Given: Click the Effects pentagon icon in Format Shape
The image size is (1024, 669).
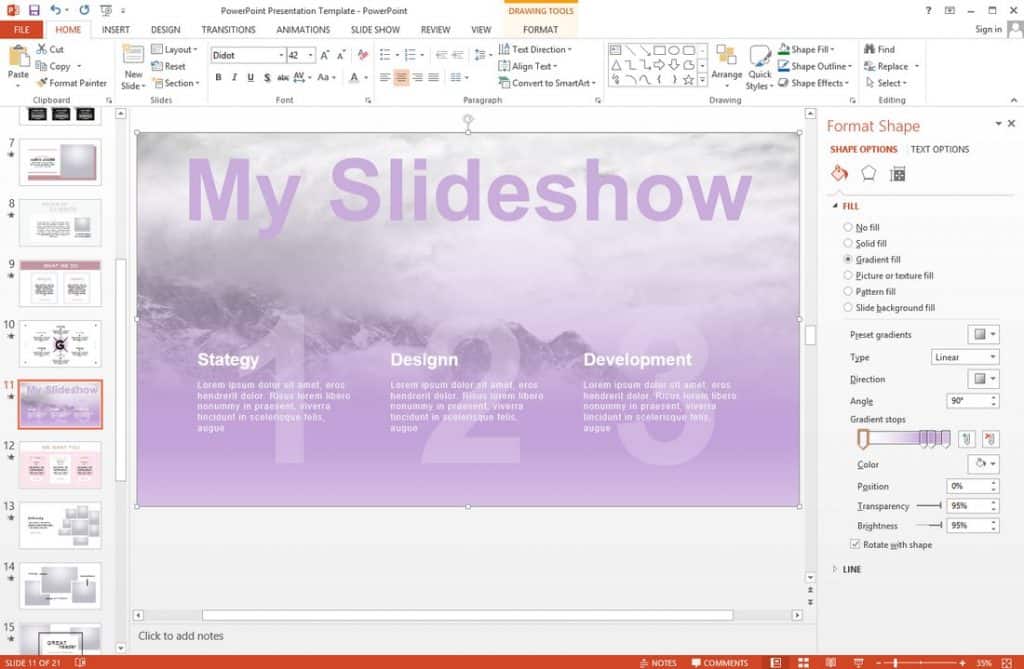Looking at the screenshot, I should [868, 173].
